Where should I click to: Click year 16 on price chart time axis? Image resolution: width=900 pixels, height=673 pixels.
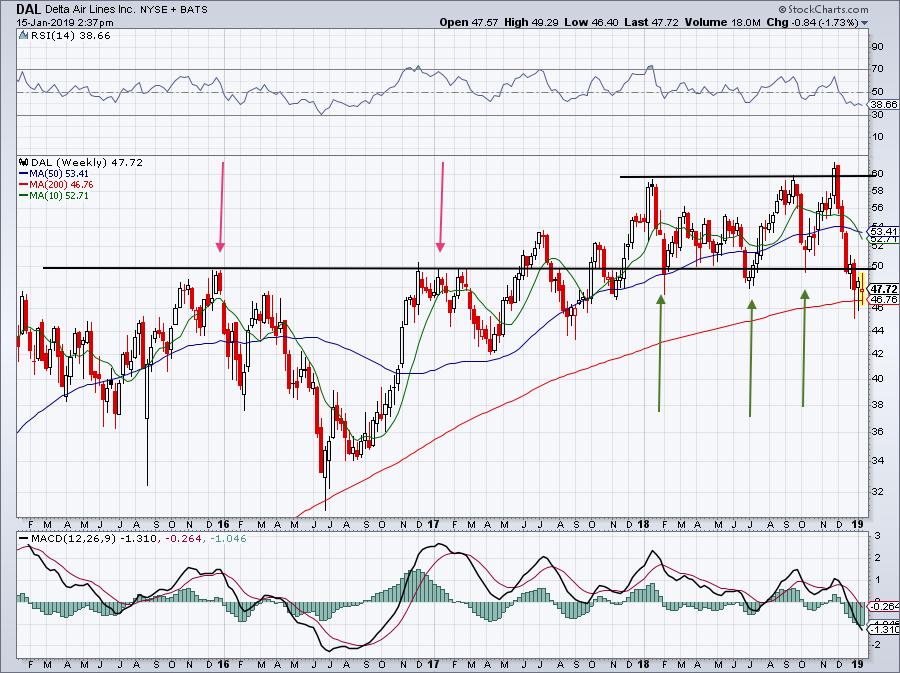point(223,524)
